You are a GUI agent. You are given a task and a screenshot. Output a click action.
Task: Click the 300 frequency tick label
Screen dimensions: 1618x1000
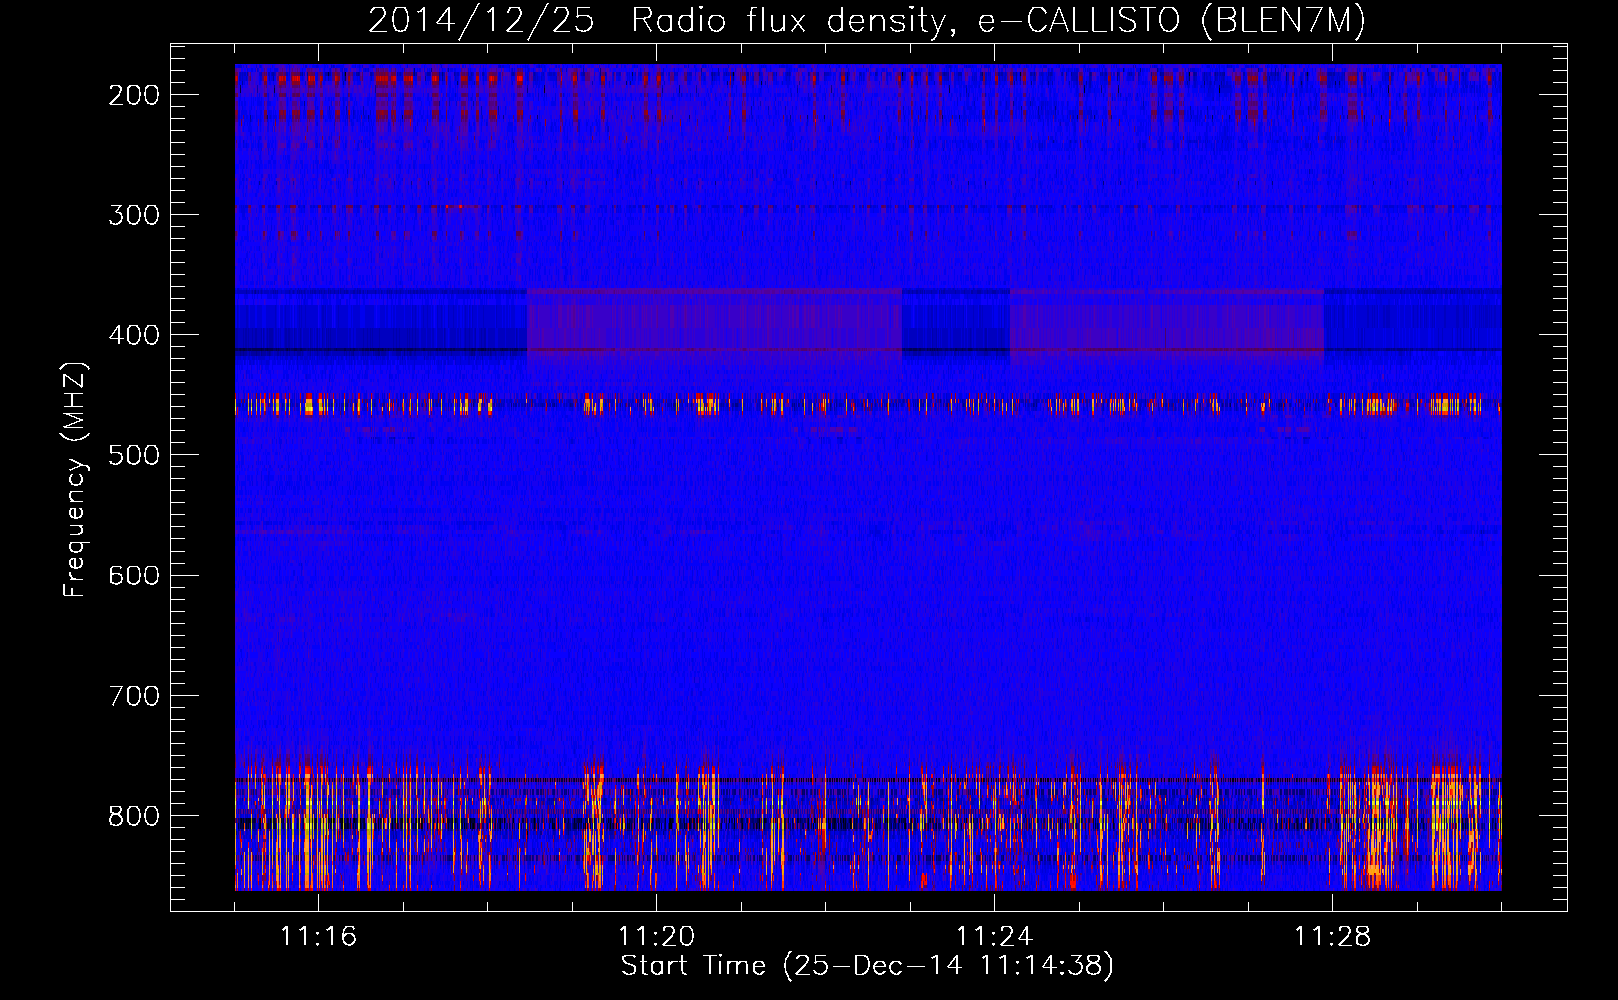[133, 215]
